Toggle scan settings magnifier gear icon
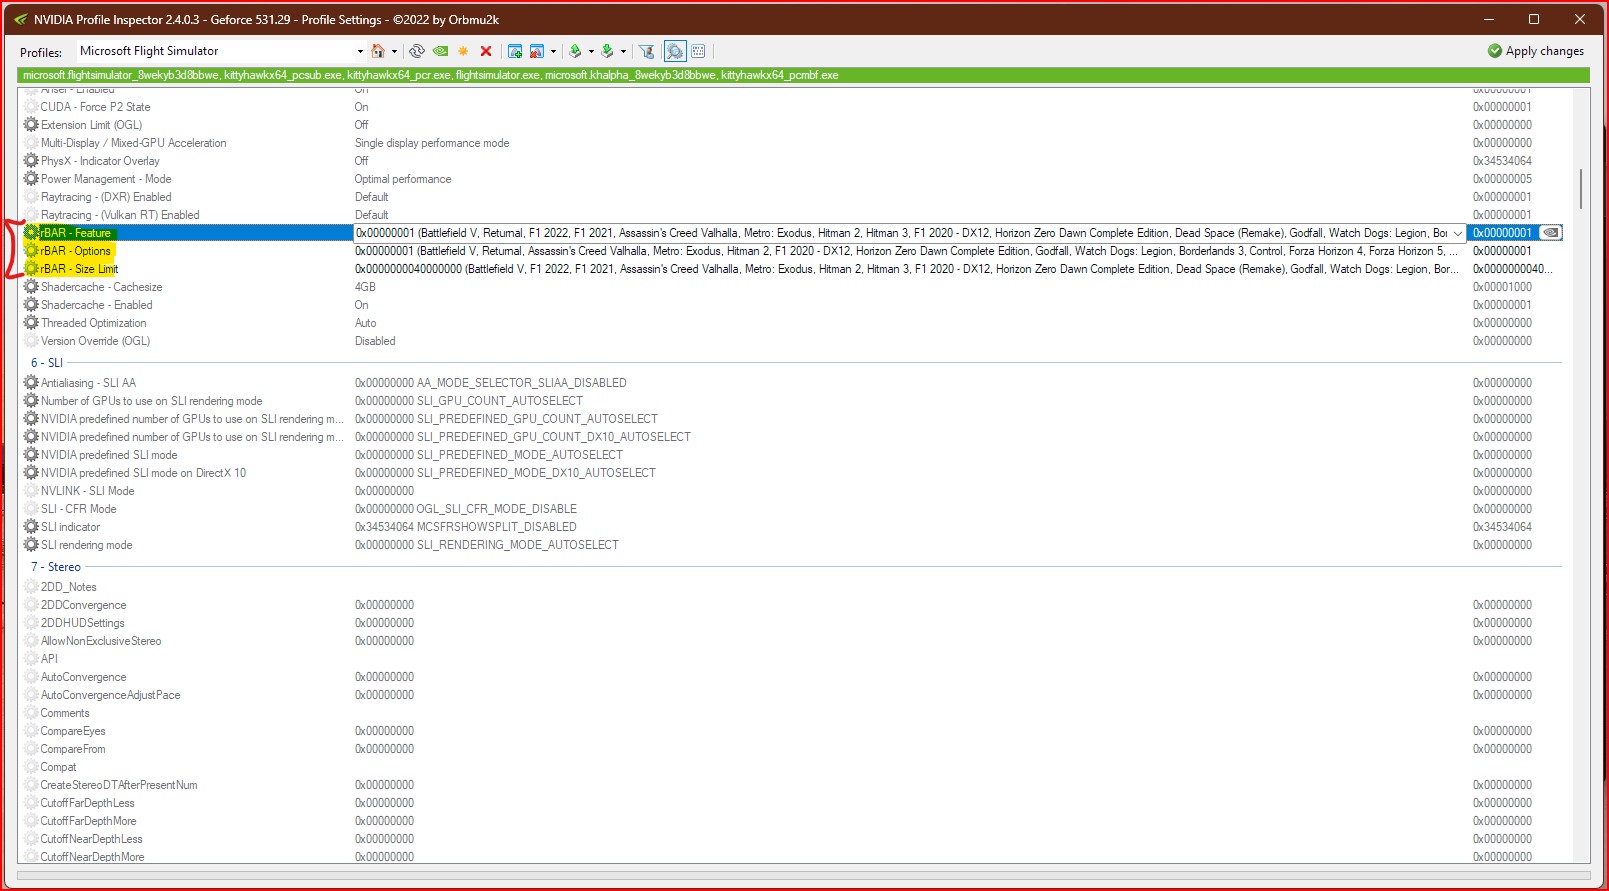 click(675, 51)
